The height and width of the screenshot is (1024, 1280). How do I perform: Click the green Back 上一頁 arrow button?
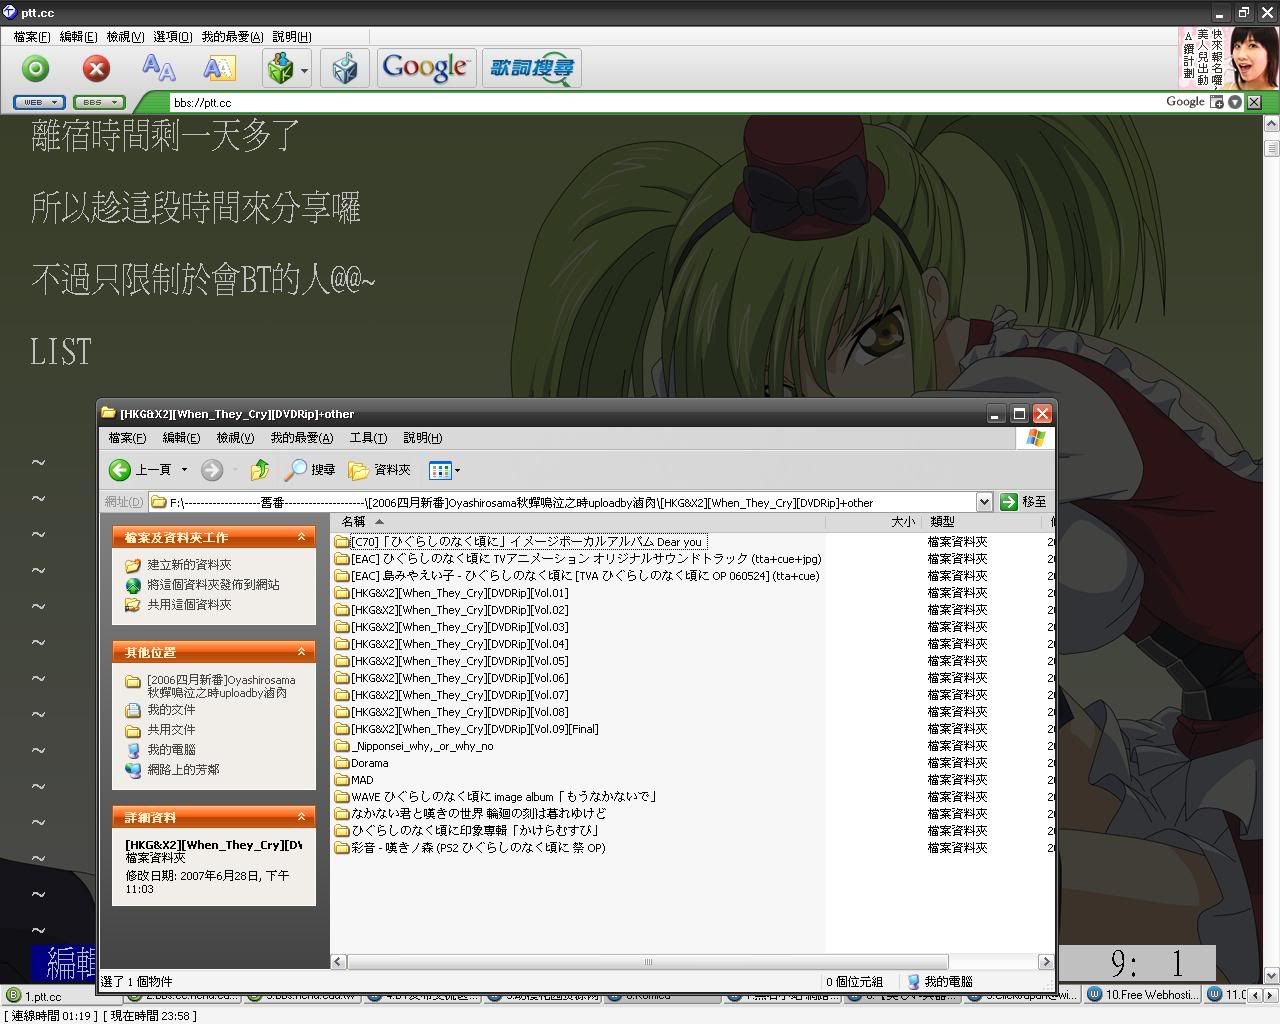pos(140,470)
